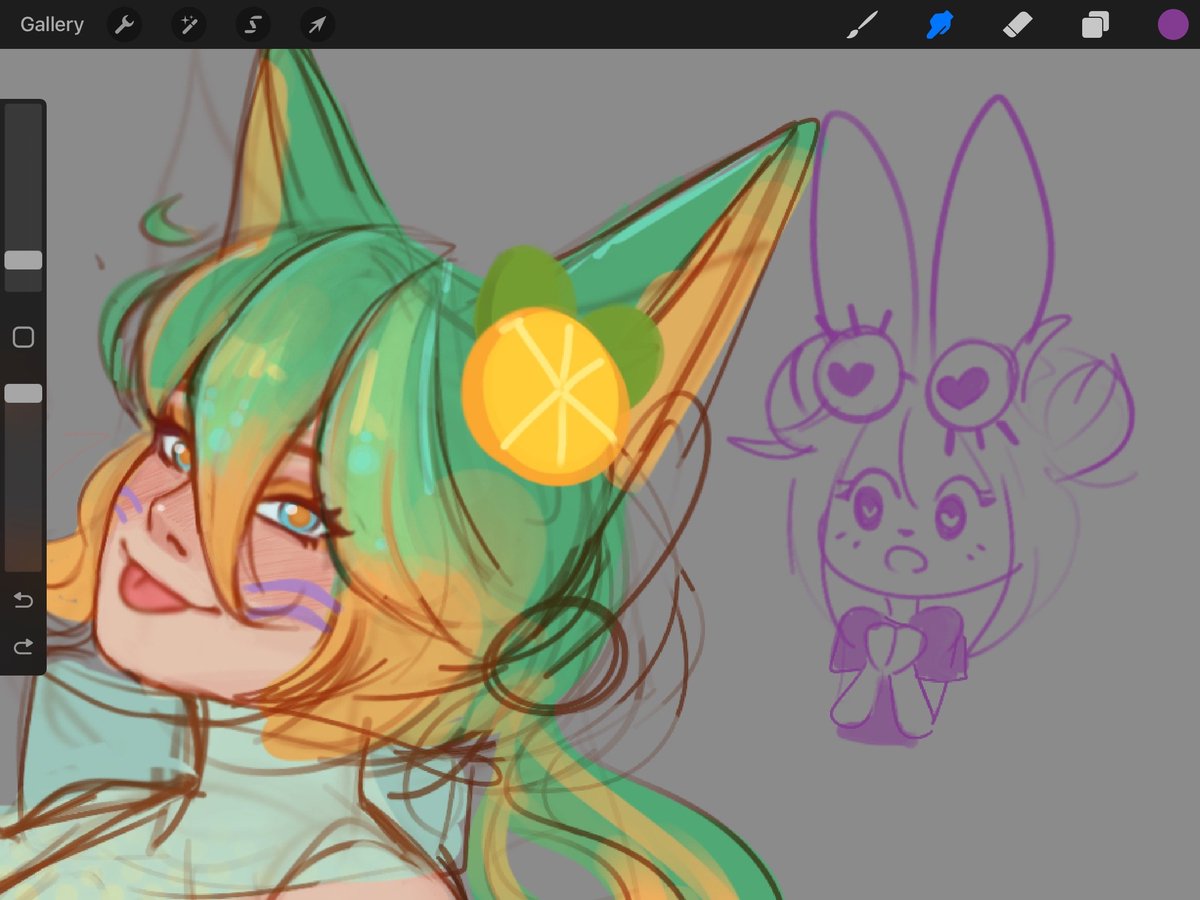Expand the layers stack panel
1200x900 pixels.
click(1094, 24)
